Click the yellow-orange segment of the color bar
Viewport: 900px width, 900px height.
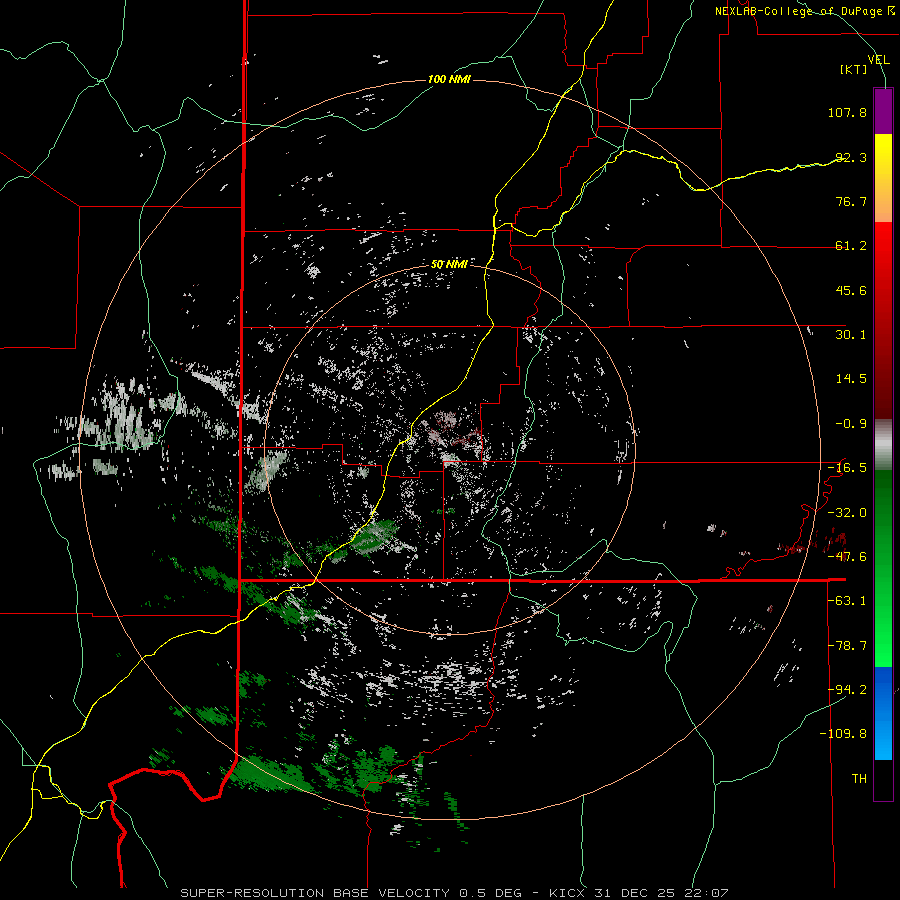(x=883, y=178)
